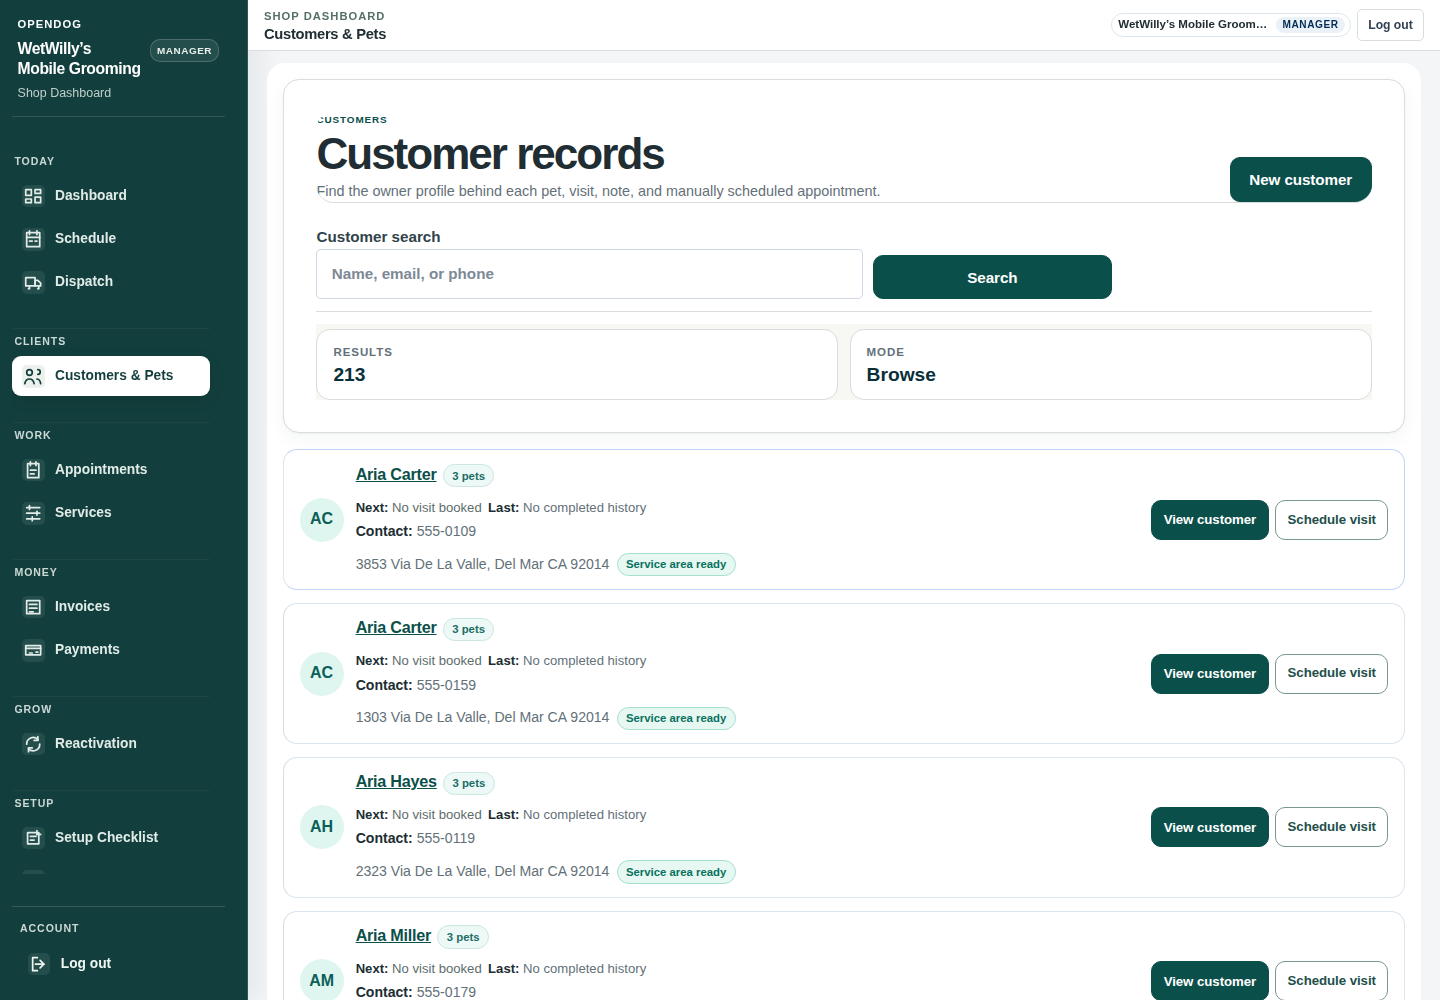Click the Appointments clipboard icon

pyautogui.click(x=33, y=470)
